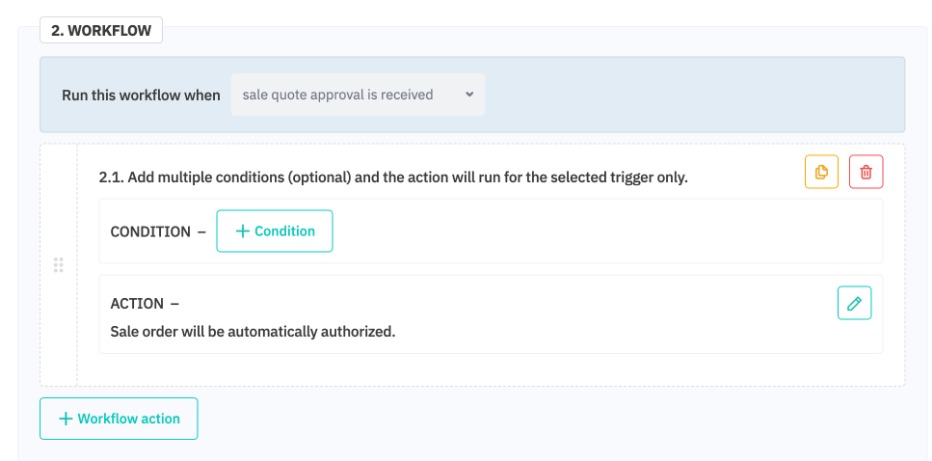The height and width of the screenshot is (461, 932).
Task: Click the "Run this workflow when" label
Action: click(x=141, y=95)
